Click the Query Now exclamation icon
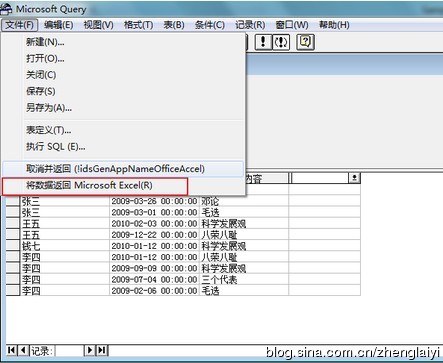The height and width of the screenshot is (363, 443). (263, 42)
